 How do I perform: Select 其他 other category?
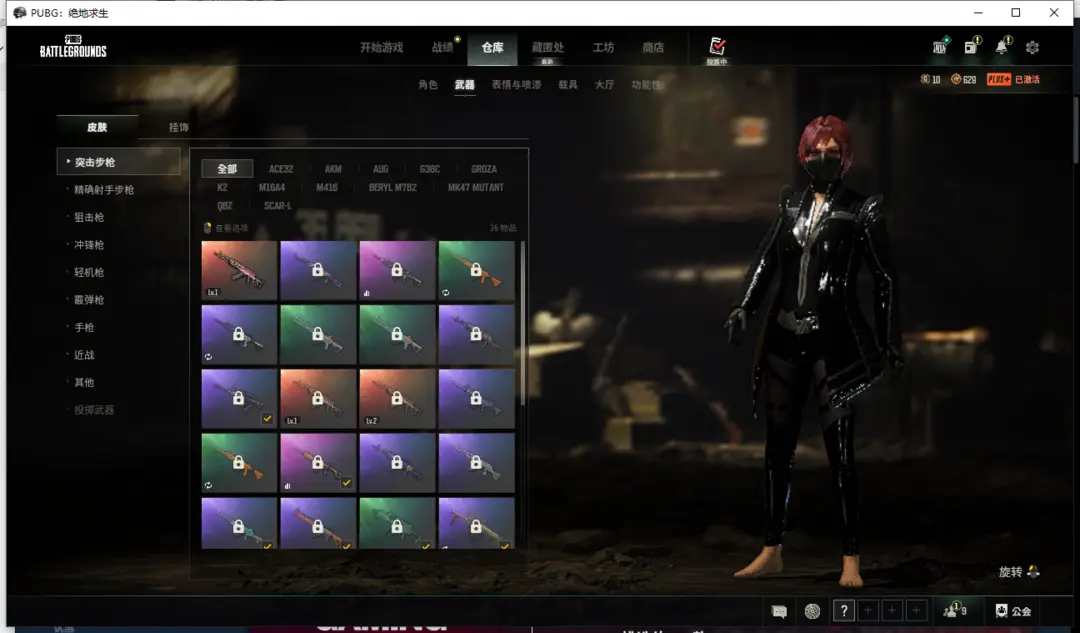pos(84,382)
